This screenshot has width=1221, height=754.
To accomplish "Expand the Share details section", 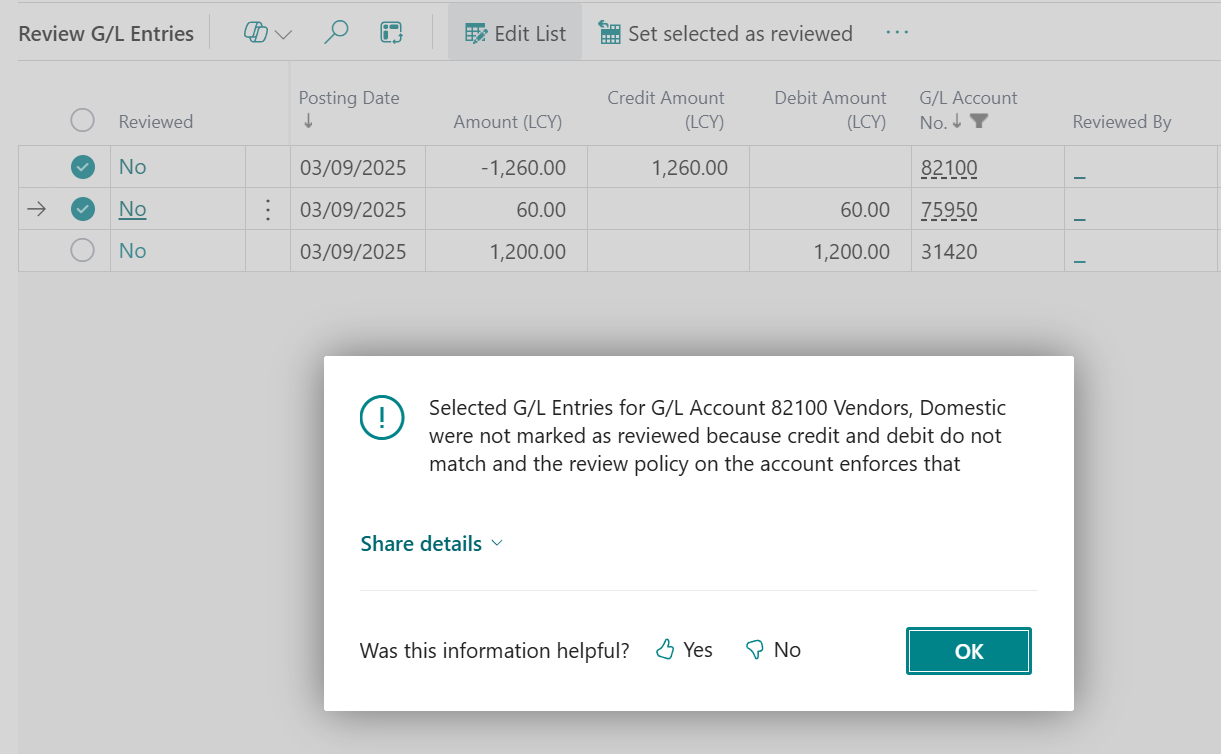I will click(430, 543).
